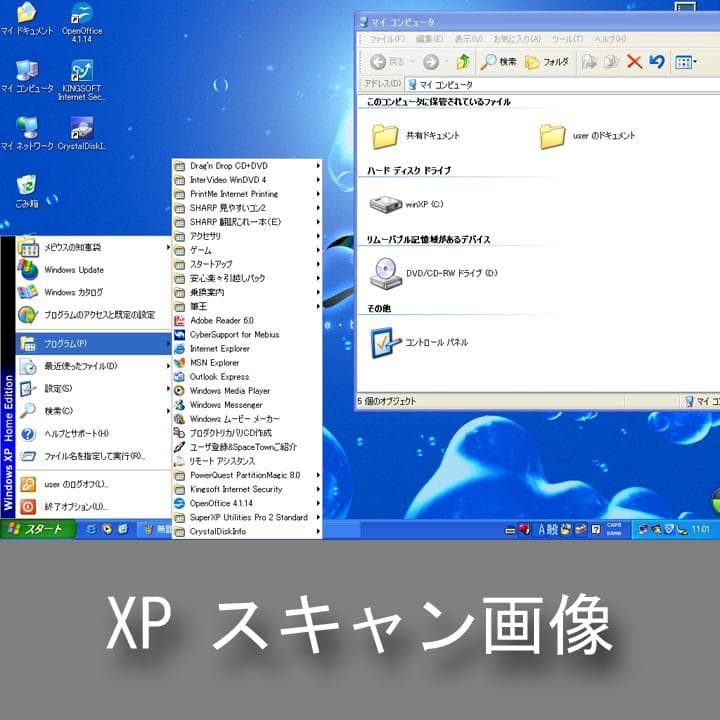
Task: Choose user のログオフ(L)
Action: click(x=94, y=484)
